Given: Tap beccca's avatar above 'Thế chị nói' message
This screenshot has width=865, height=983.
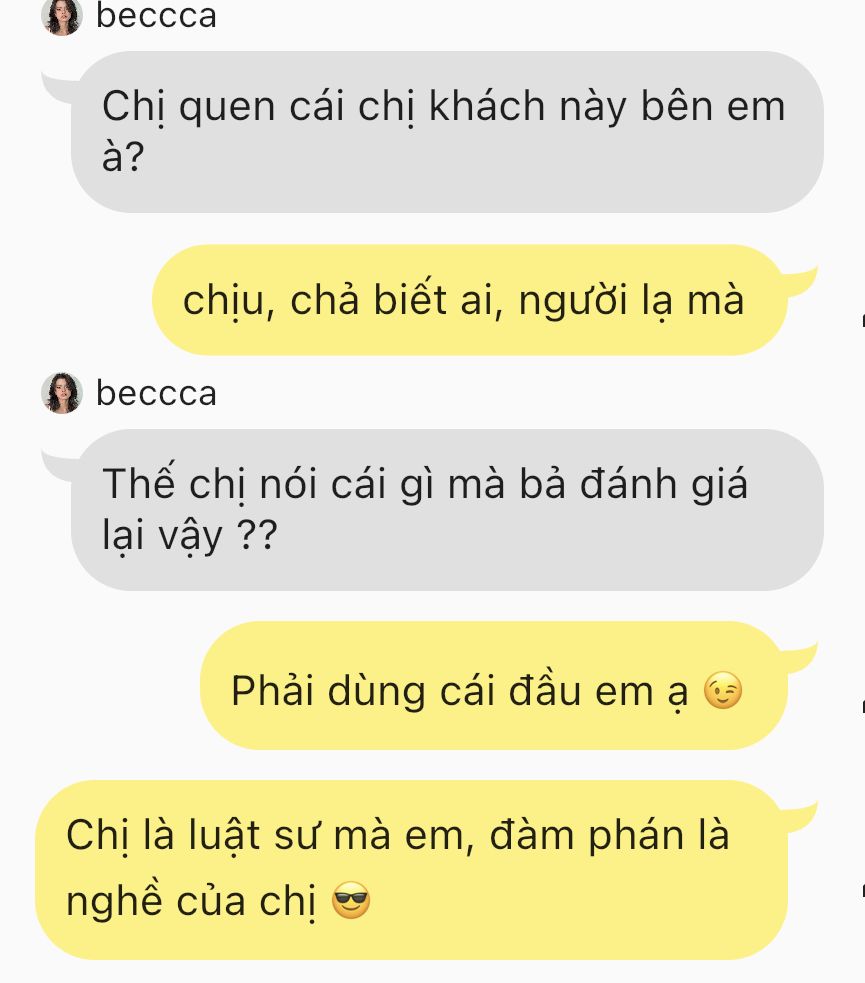Looking at the screenshot, I should [62, 393].
